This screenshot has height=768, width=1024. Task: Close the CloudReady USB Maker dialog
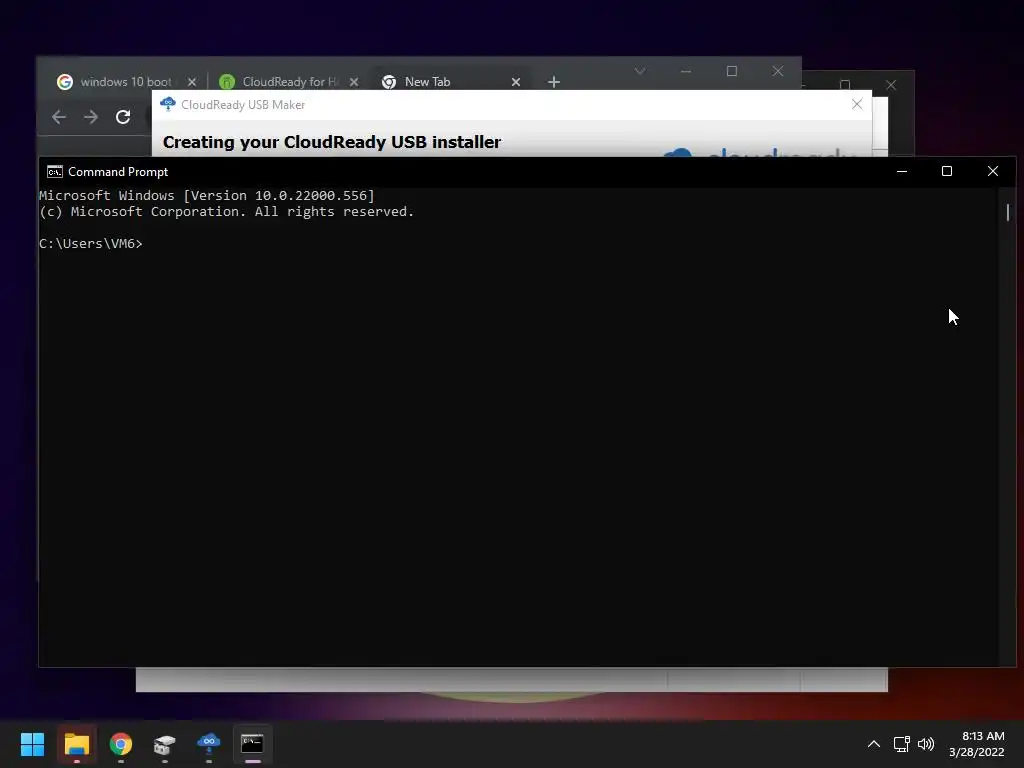857,104
